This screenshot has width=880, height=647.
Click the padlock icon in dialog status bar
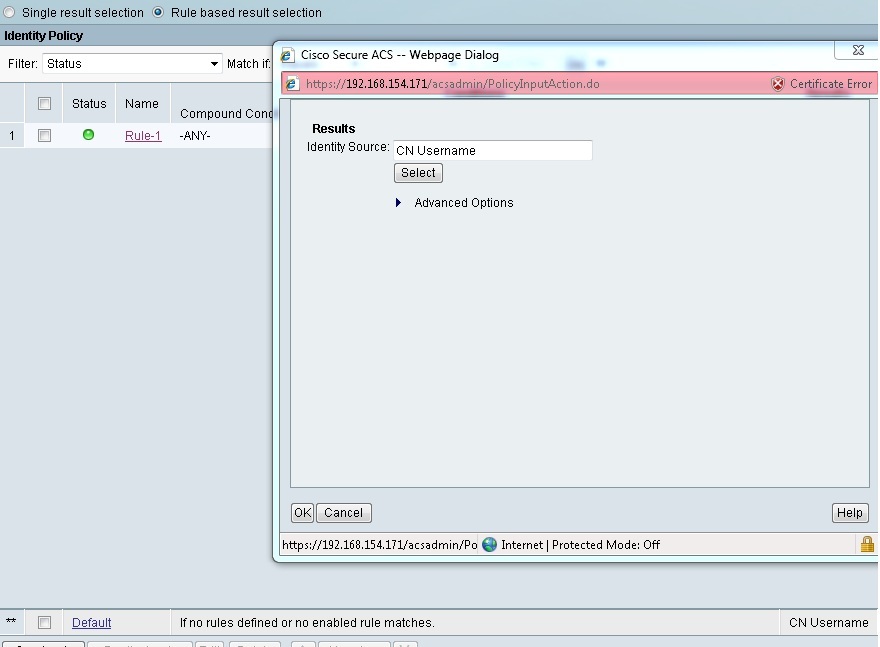(867, 544)
